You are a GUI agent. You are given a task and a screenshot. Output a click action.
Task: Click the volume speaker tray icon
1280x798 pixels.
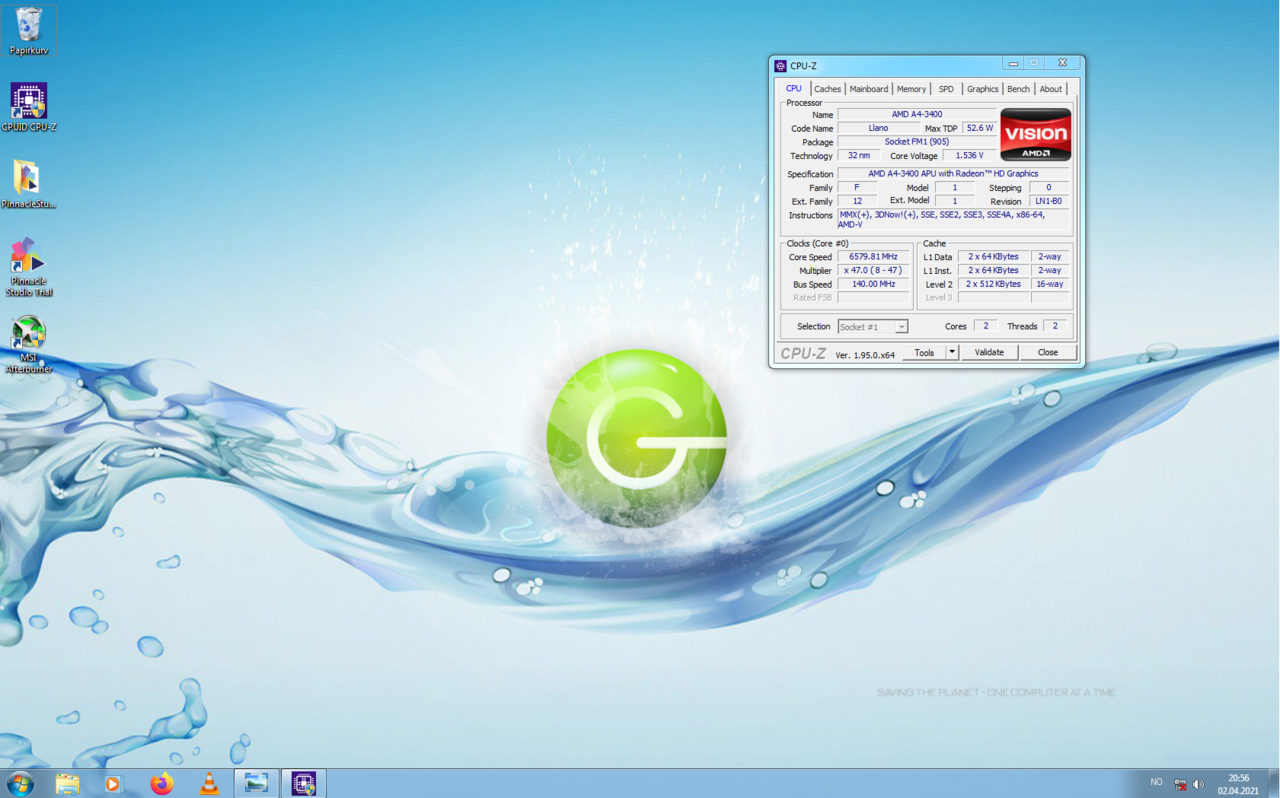(1198, 784)
